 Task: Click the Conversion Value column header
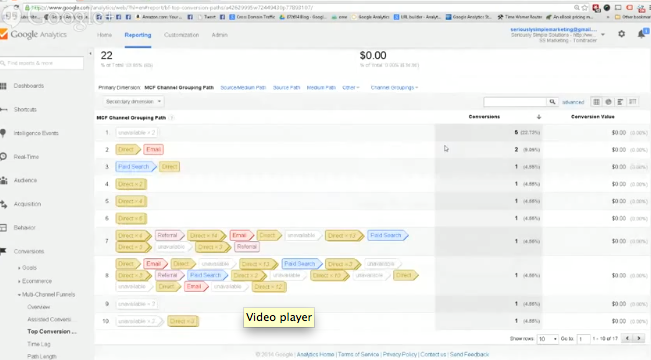592,117
